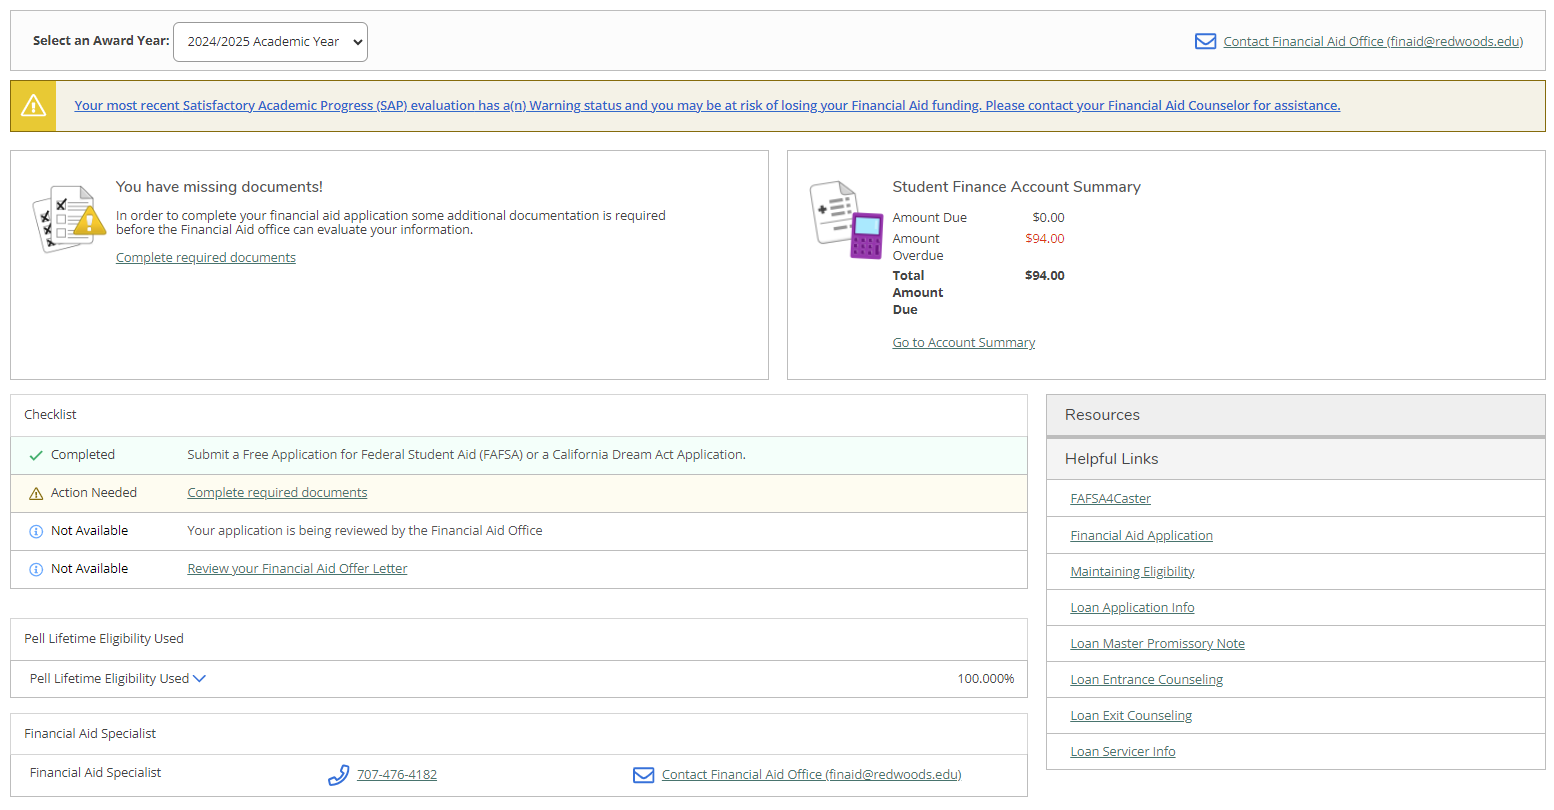The height and width of the screenshot is (810, 1554).
Task: Open the FAFSA4Caster helpful link
Action: 1110,499
